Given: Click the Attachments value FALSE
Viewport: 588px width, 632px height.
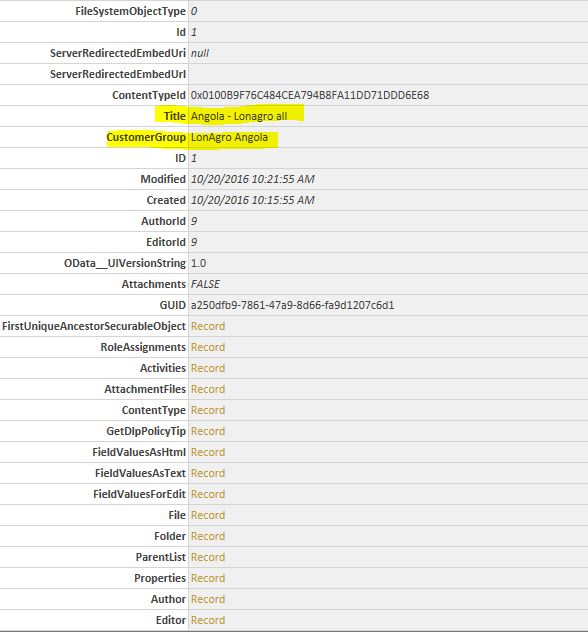Looking at the screenshot, I should [x=205, y=284].
